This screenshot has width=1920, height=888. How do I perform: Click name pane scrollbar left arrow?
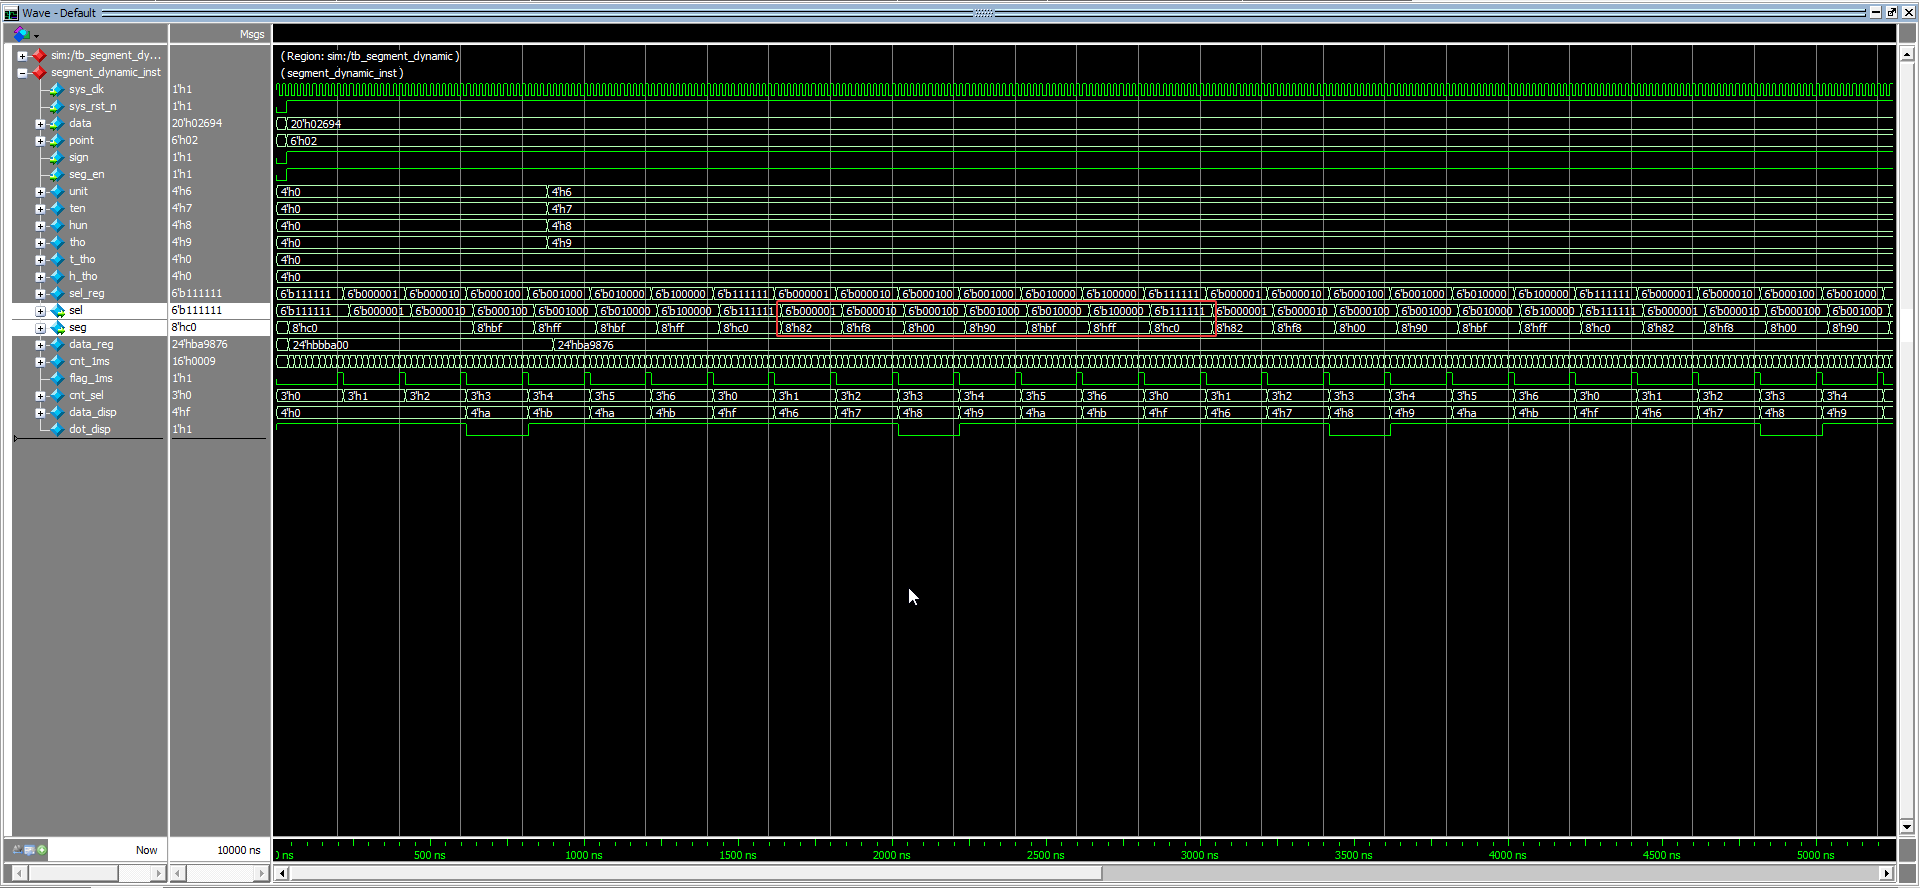20,873
